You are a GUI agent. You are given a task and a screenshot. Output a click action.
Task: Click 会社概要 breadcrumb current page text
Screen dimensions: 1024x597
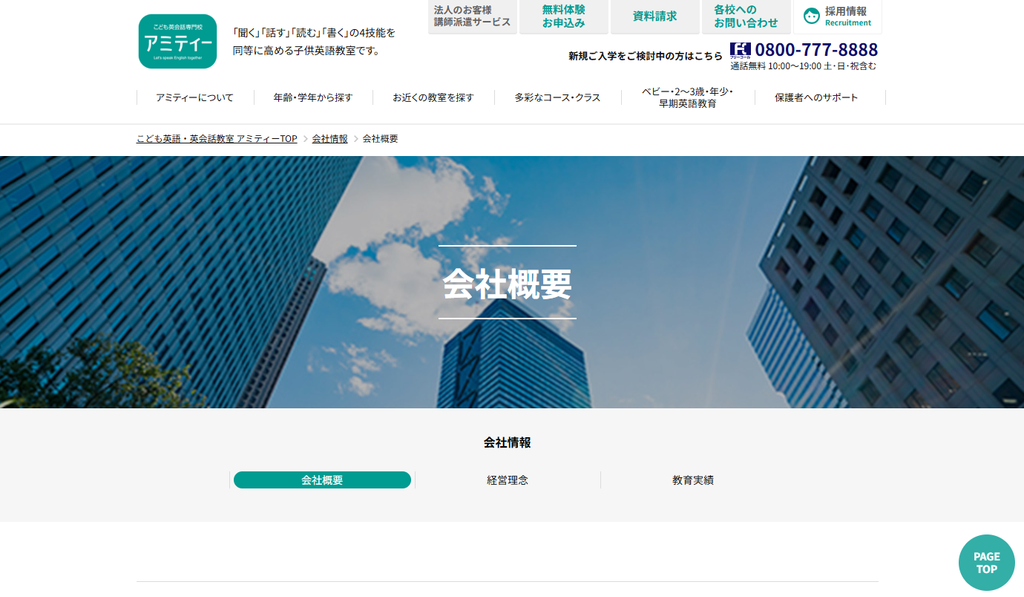(380, 138)
